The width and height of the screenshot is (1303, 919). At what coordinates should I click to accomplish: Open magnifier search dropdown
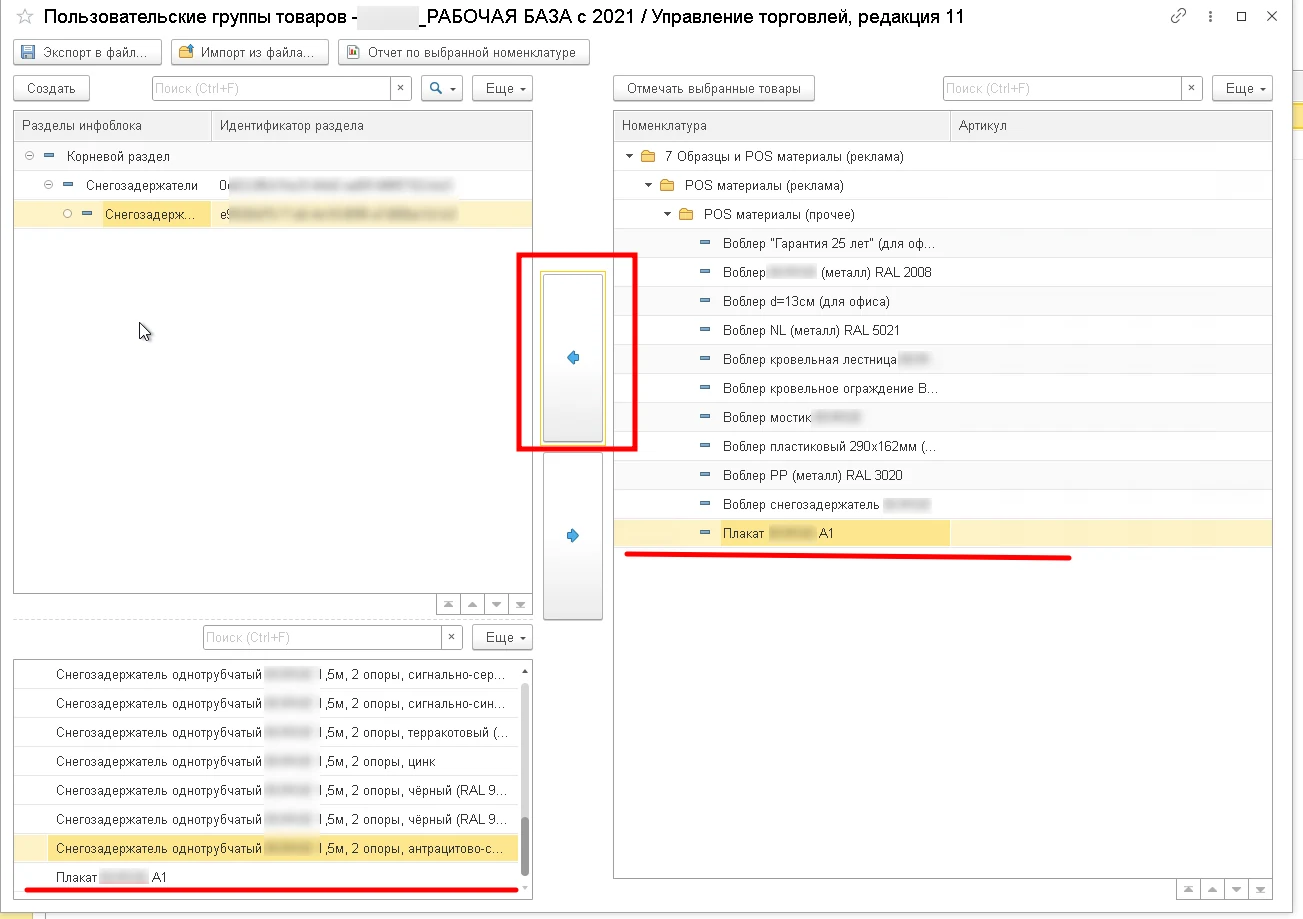441,88
